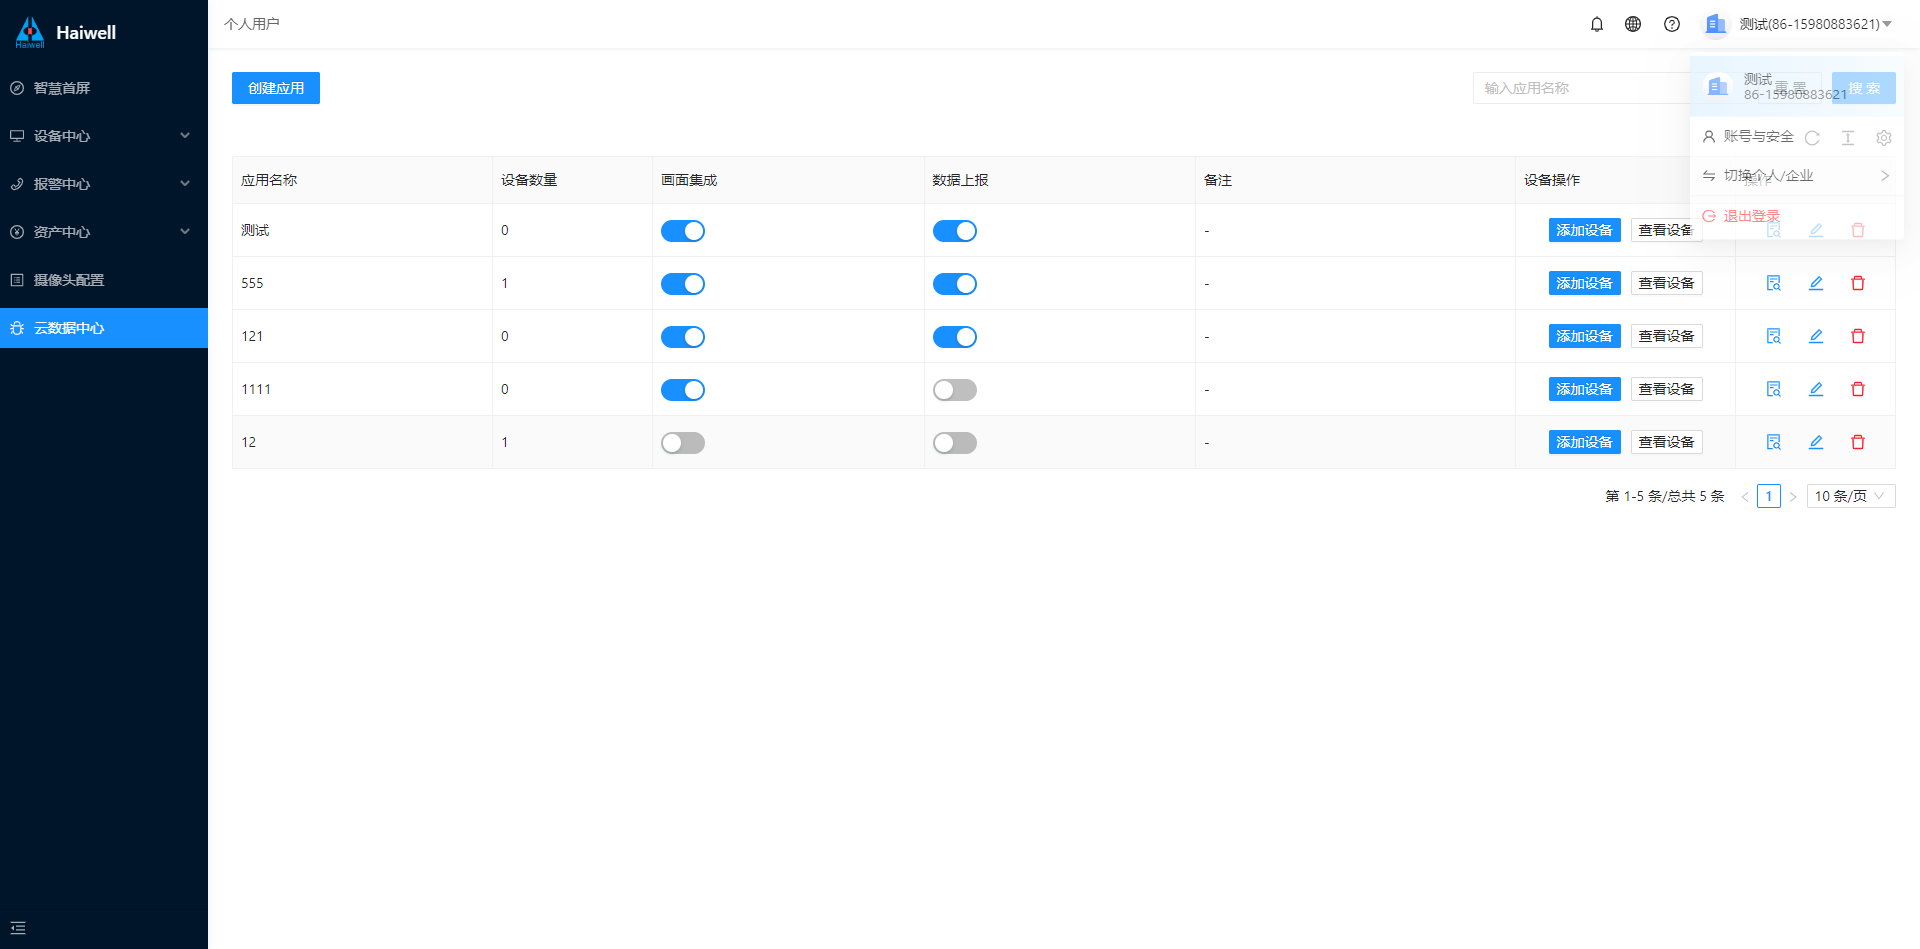Open details icon for app 555
This screenshot has height=949, width=1920.
click(1774, 283)
